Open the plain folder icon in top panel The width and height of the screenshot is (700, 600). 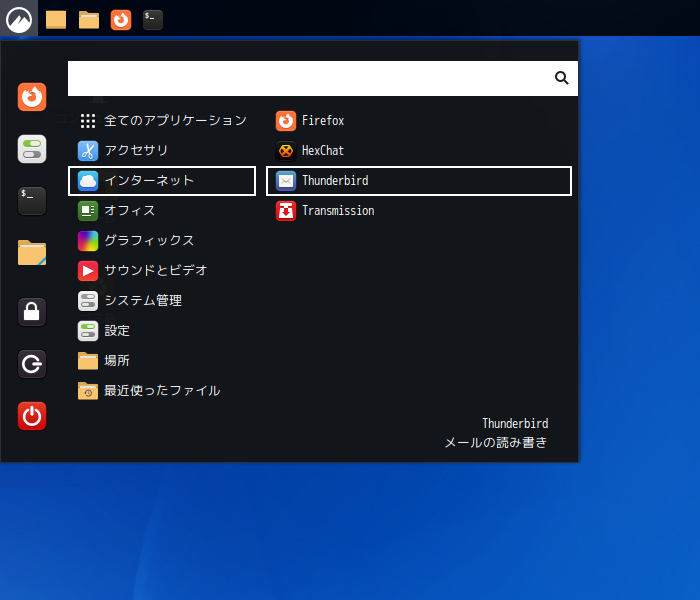click(56, 20)
